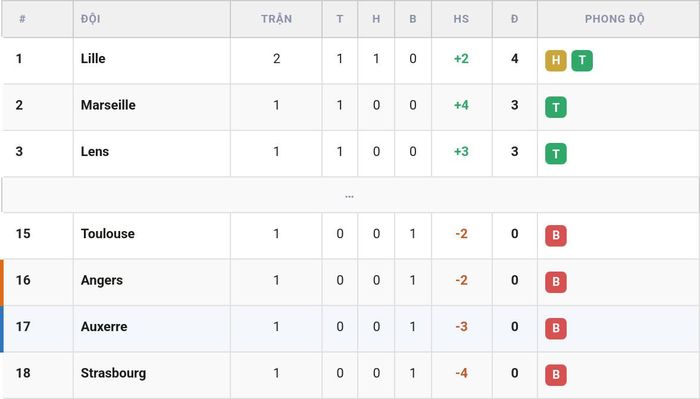Click Lille's yellow H draw badge
Viewport: 700px width, 399px height.
(x=555, y=60)
